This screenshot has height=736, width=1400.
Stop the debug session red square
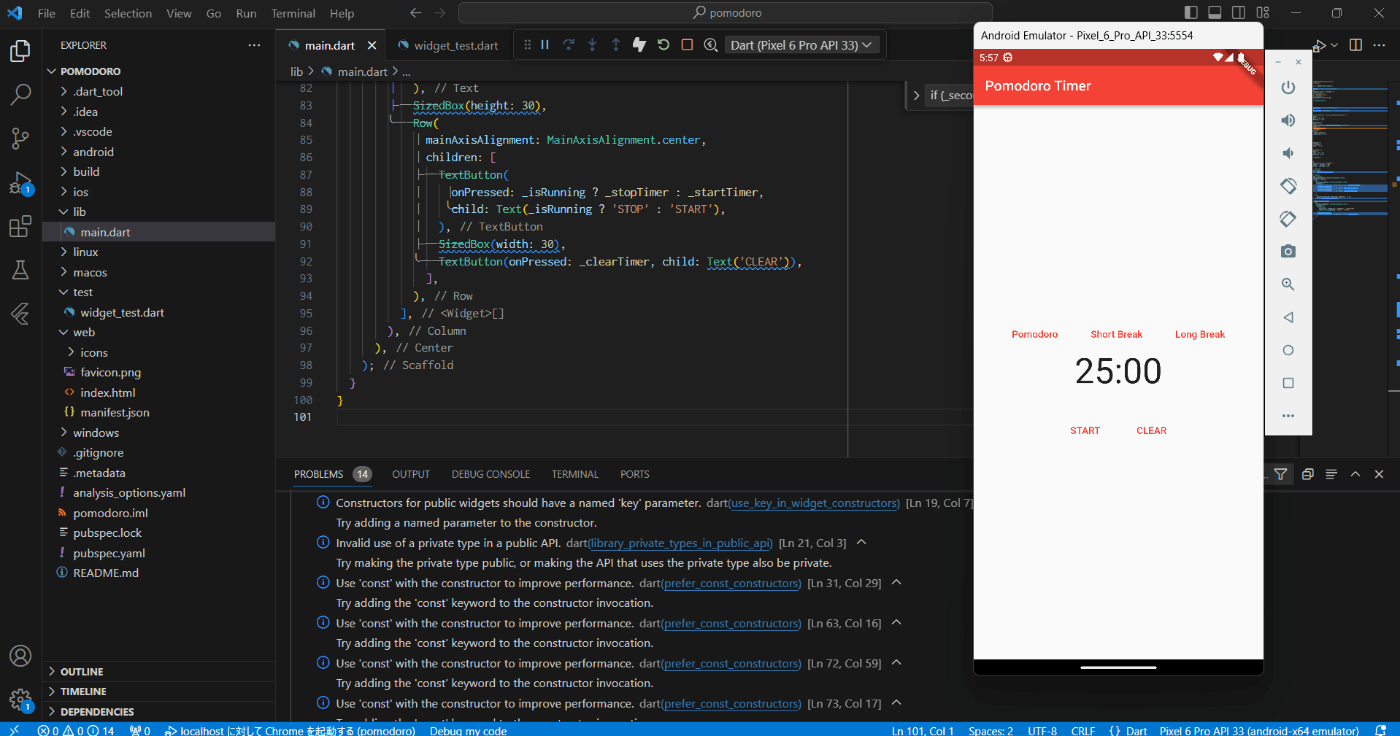(687, 45)
